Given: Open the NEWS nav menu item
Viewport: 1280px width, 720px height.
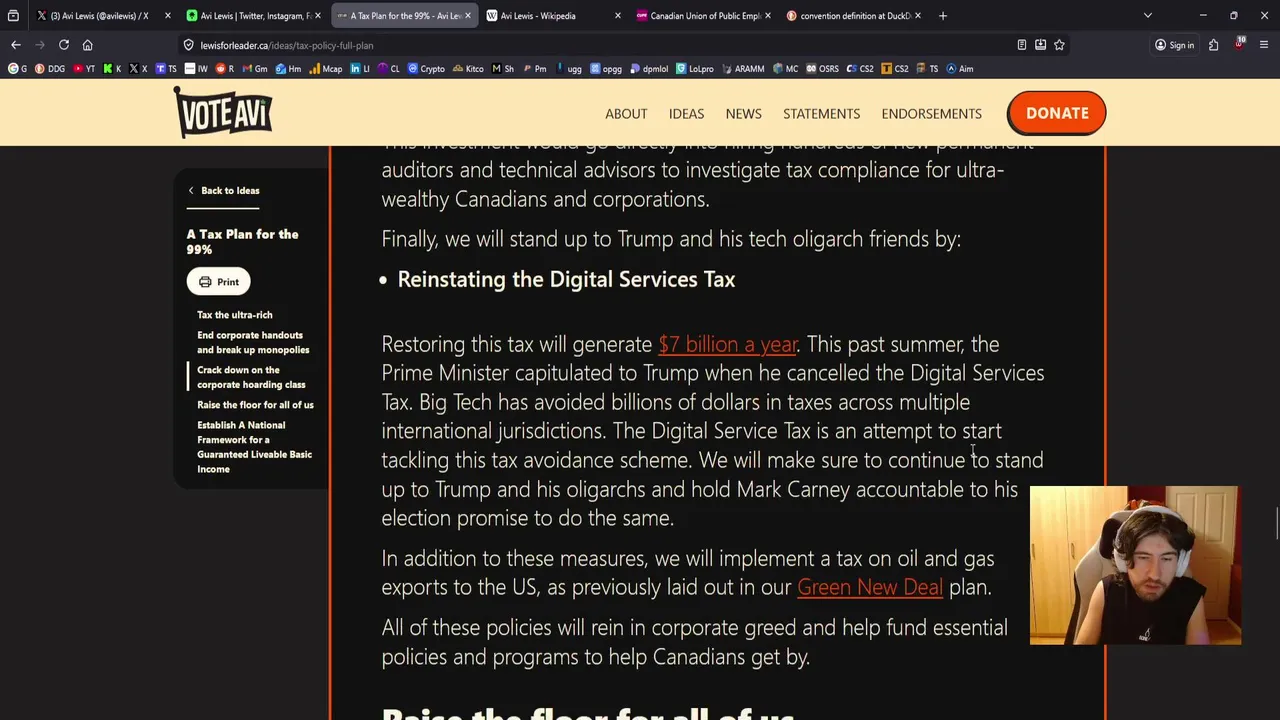Looking at the screenshot, I should click(743, 114).
